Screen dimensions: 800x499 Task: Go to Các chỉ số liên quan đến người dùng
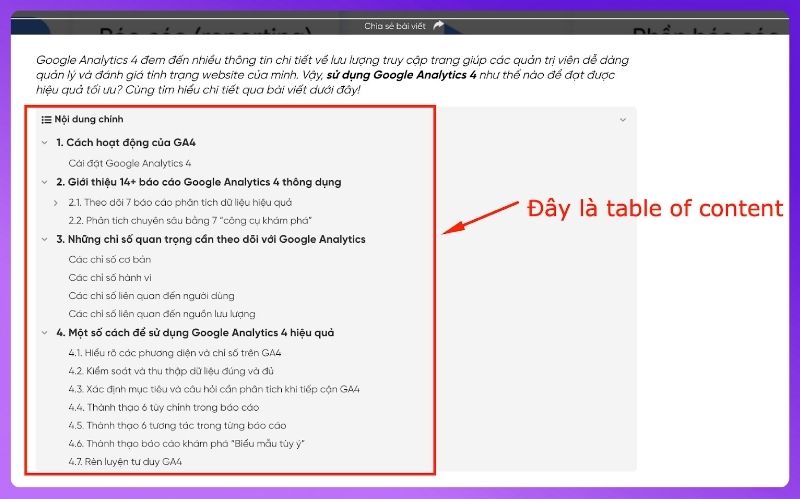coord(152,295)
